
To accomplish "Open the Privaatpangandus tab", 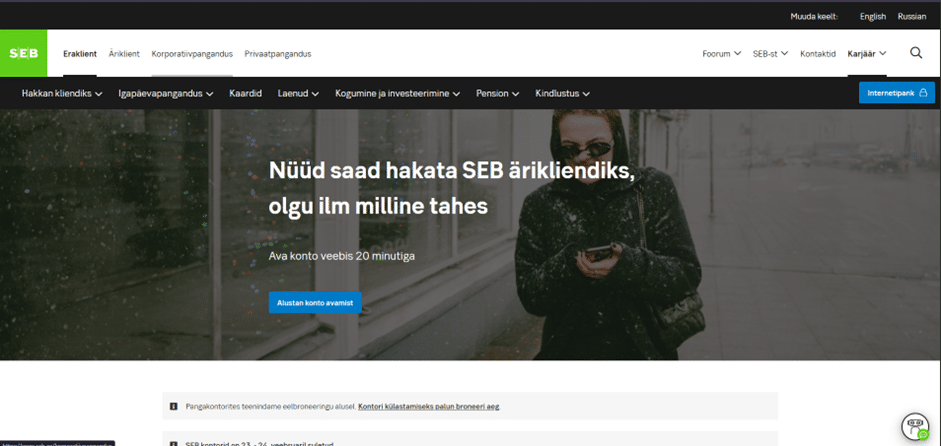I will coord(278,53).
